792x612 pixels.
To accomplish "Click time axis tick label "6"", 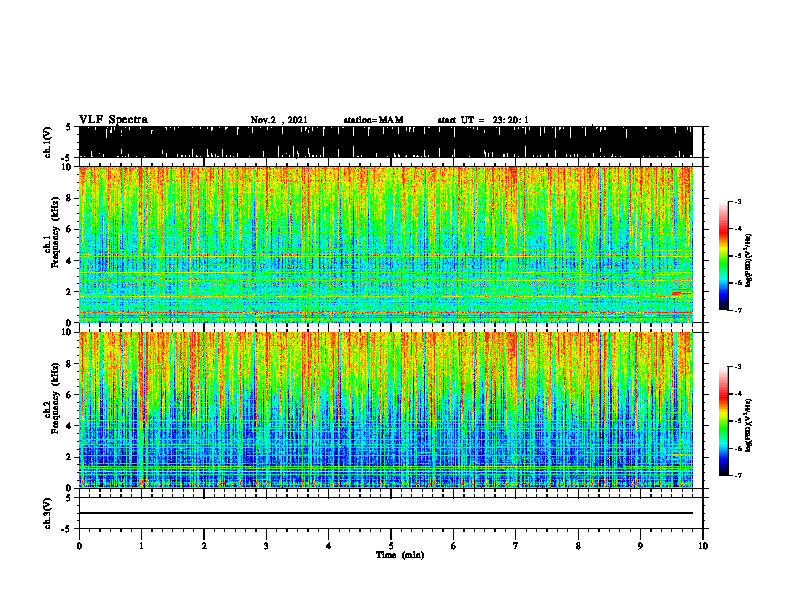I will [454, 546].
